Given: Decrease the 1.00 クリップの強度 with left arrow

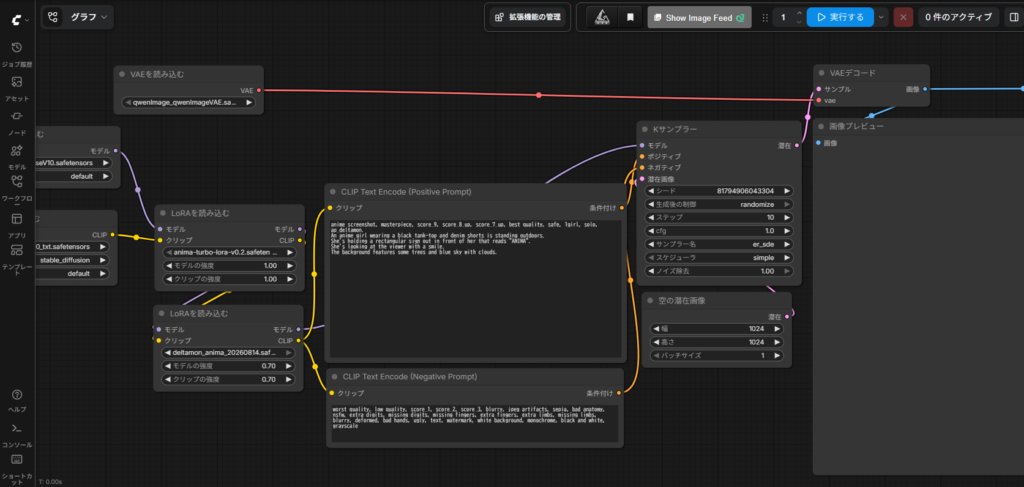Looking at the screenshot, I should click(x=168, y=279).
